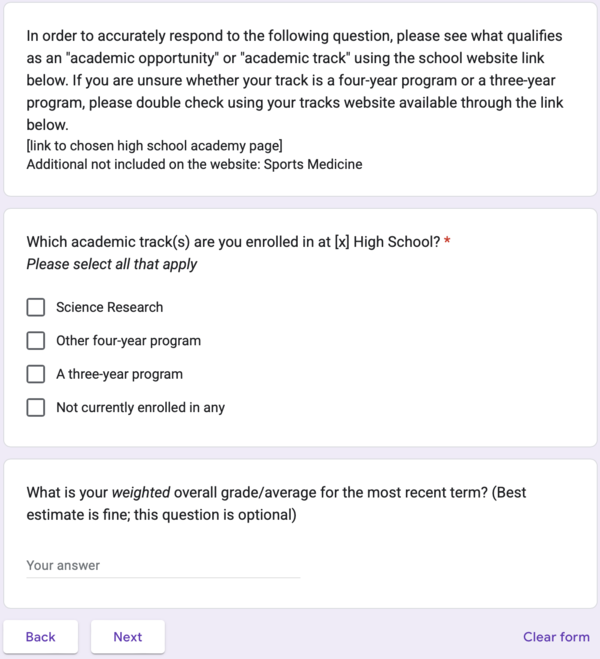The height and width of the screenshot is (659, 600).
Task: Check the Science Research checkbox
Action: tap(36, 307)
